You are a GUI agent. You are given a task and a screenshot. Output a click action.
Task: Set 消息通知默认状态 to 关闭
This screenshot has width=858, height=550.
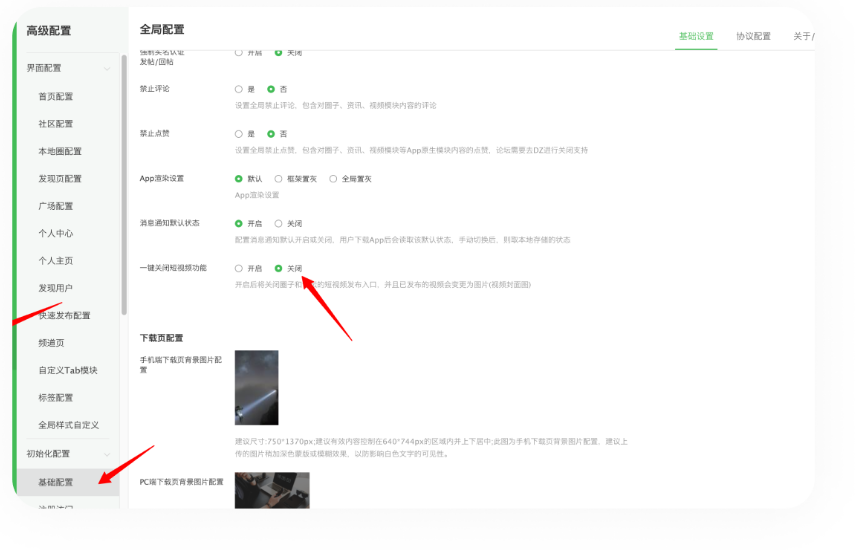(x=279, y=224)
